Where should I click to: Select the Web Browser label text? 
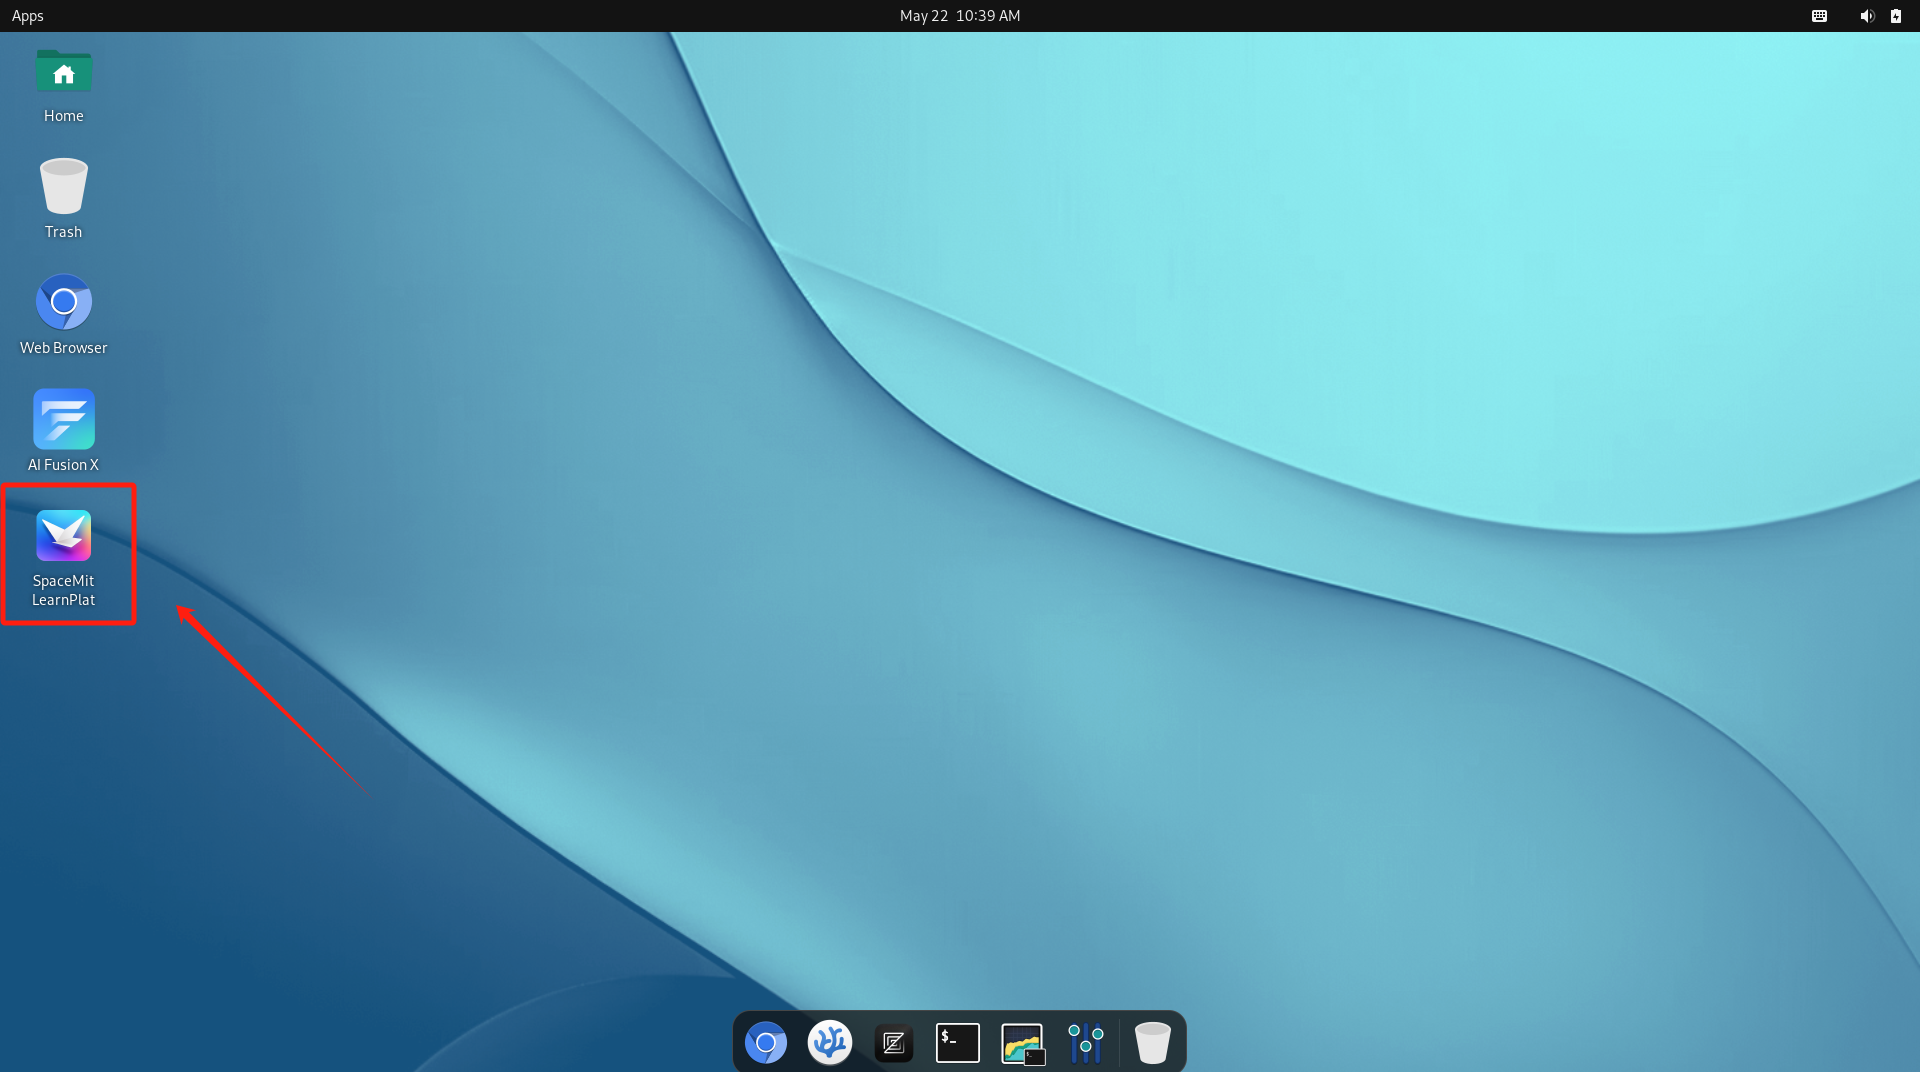click(x=64, y=348)
